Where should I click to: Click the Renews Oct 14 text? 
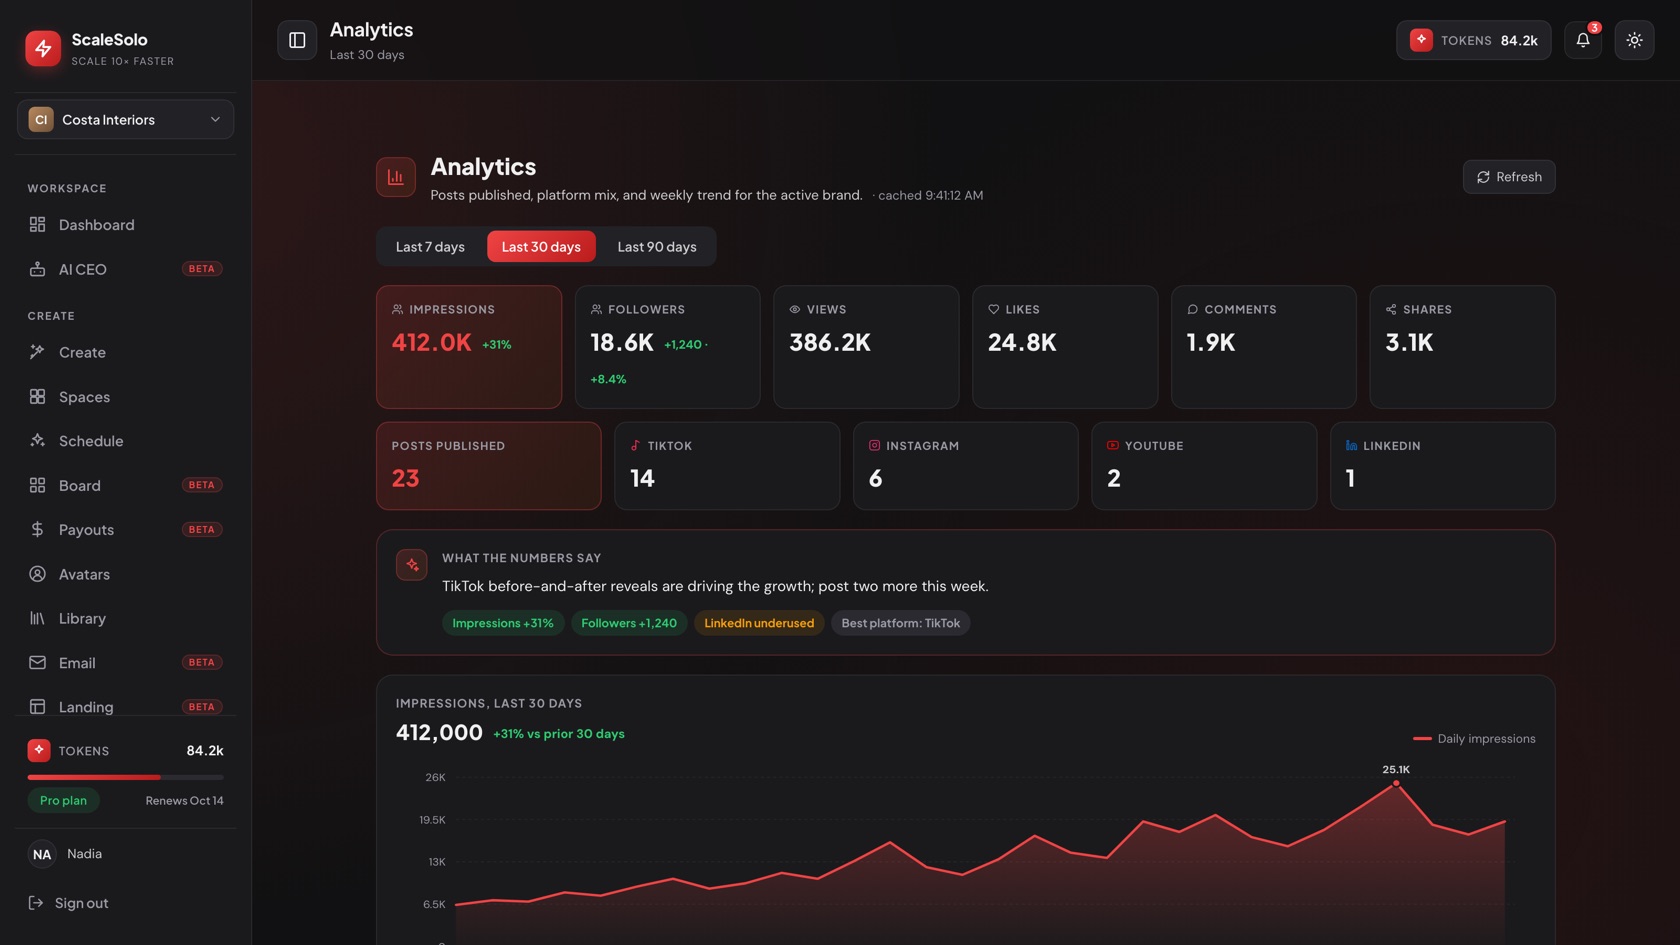[184, 801]
